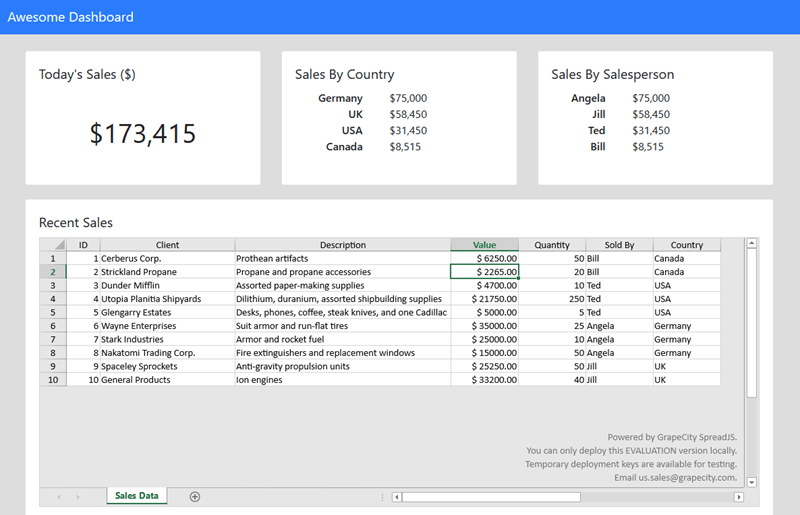Select row header 1
The height and width of the screenshot is (515, 800).
[53, 258]
